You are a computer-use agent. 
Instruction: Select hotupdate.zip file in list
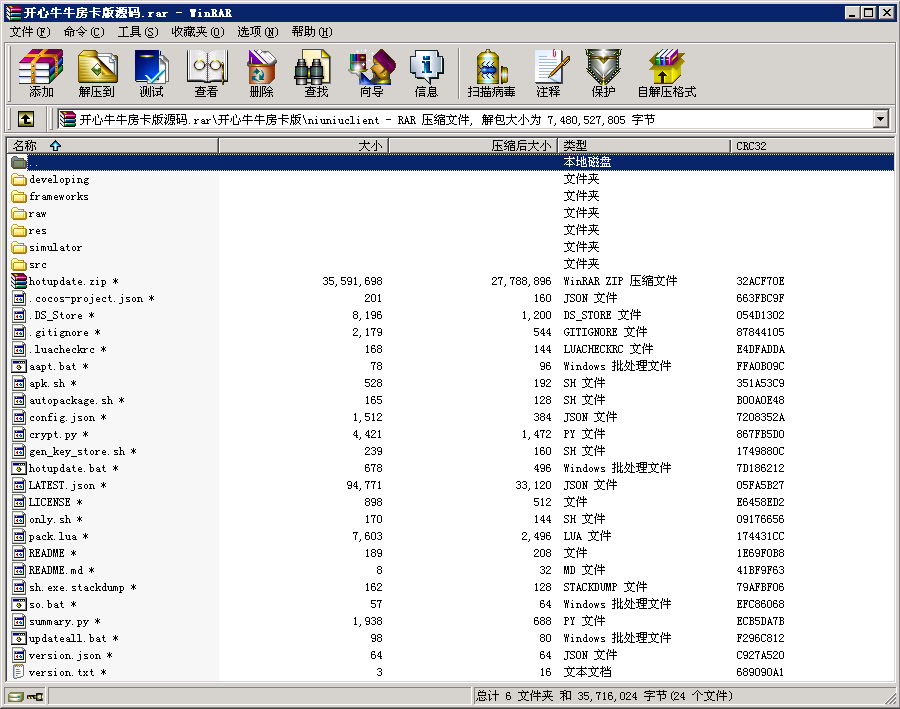pos(67,282)
